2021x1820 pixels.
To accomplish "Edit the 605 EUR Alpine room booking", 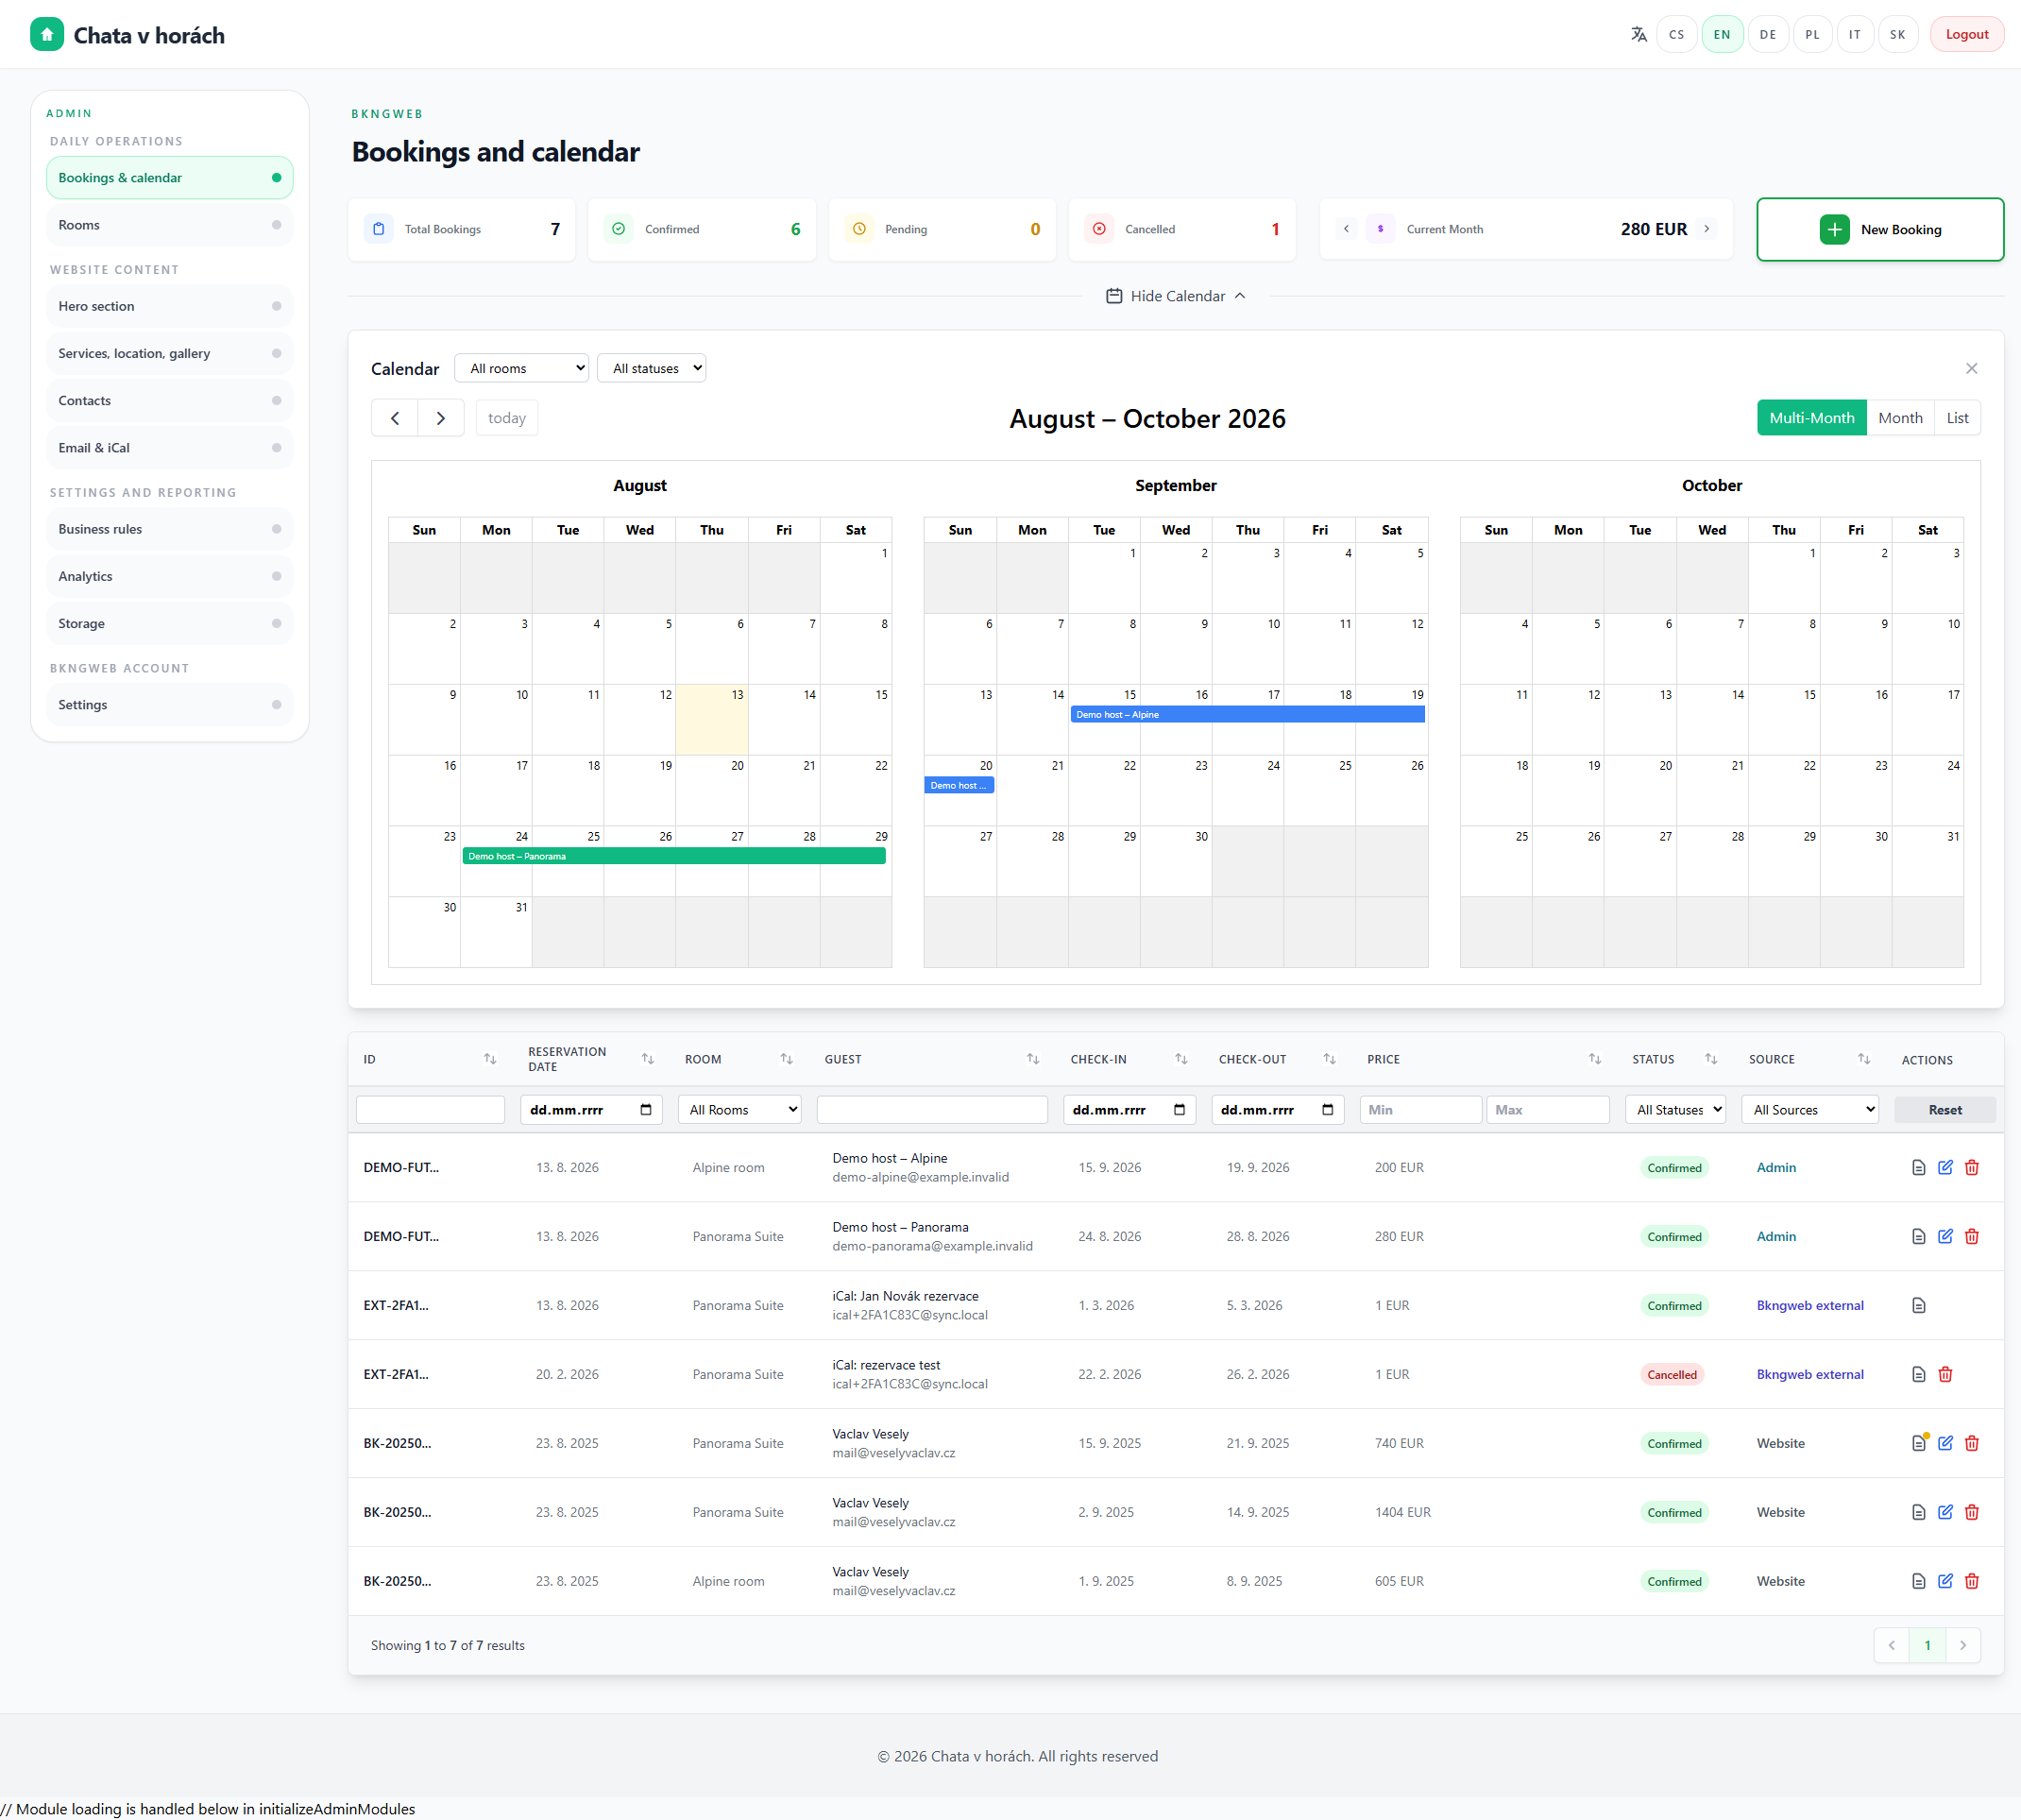I will coord(1945,1581).
